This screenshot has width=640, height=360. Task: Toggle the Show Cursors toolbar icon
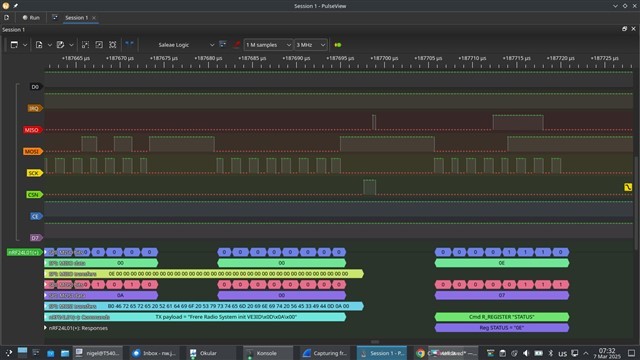[129, 44]
